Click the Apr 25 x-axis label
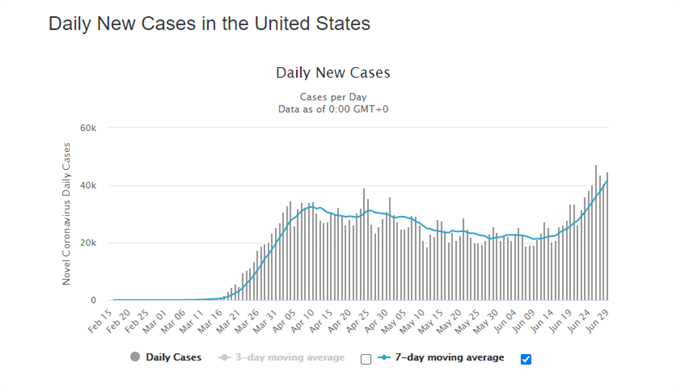 click(358, 321)
